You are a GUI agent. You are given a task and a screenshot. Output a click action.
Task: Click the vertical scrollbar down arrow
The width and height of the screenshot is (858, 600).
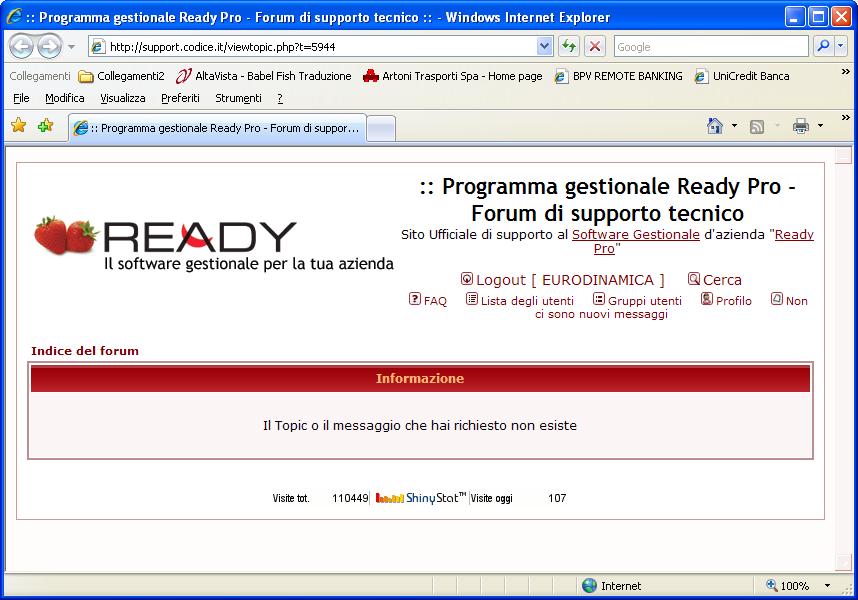click(843, 562)
